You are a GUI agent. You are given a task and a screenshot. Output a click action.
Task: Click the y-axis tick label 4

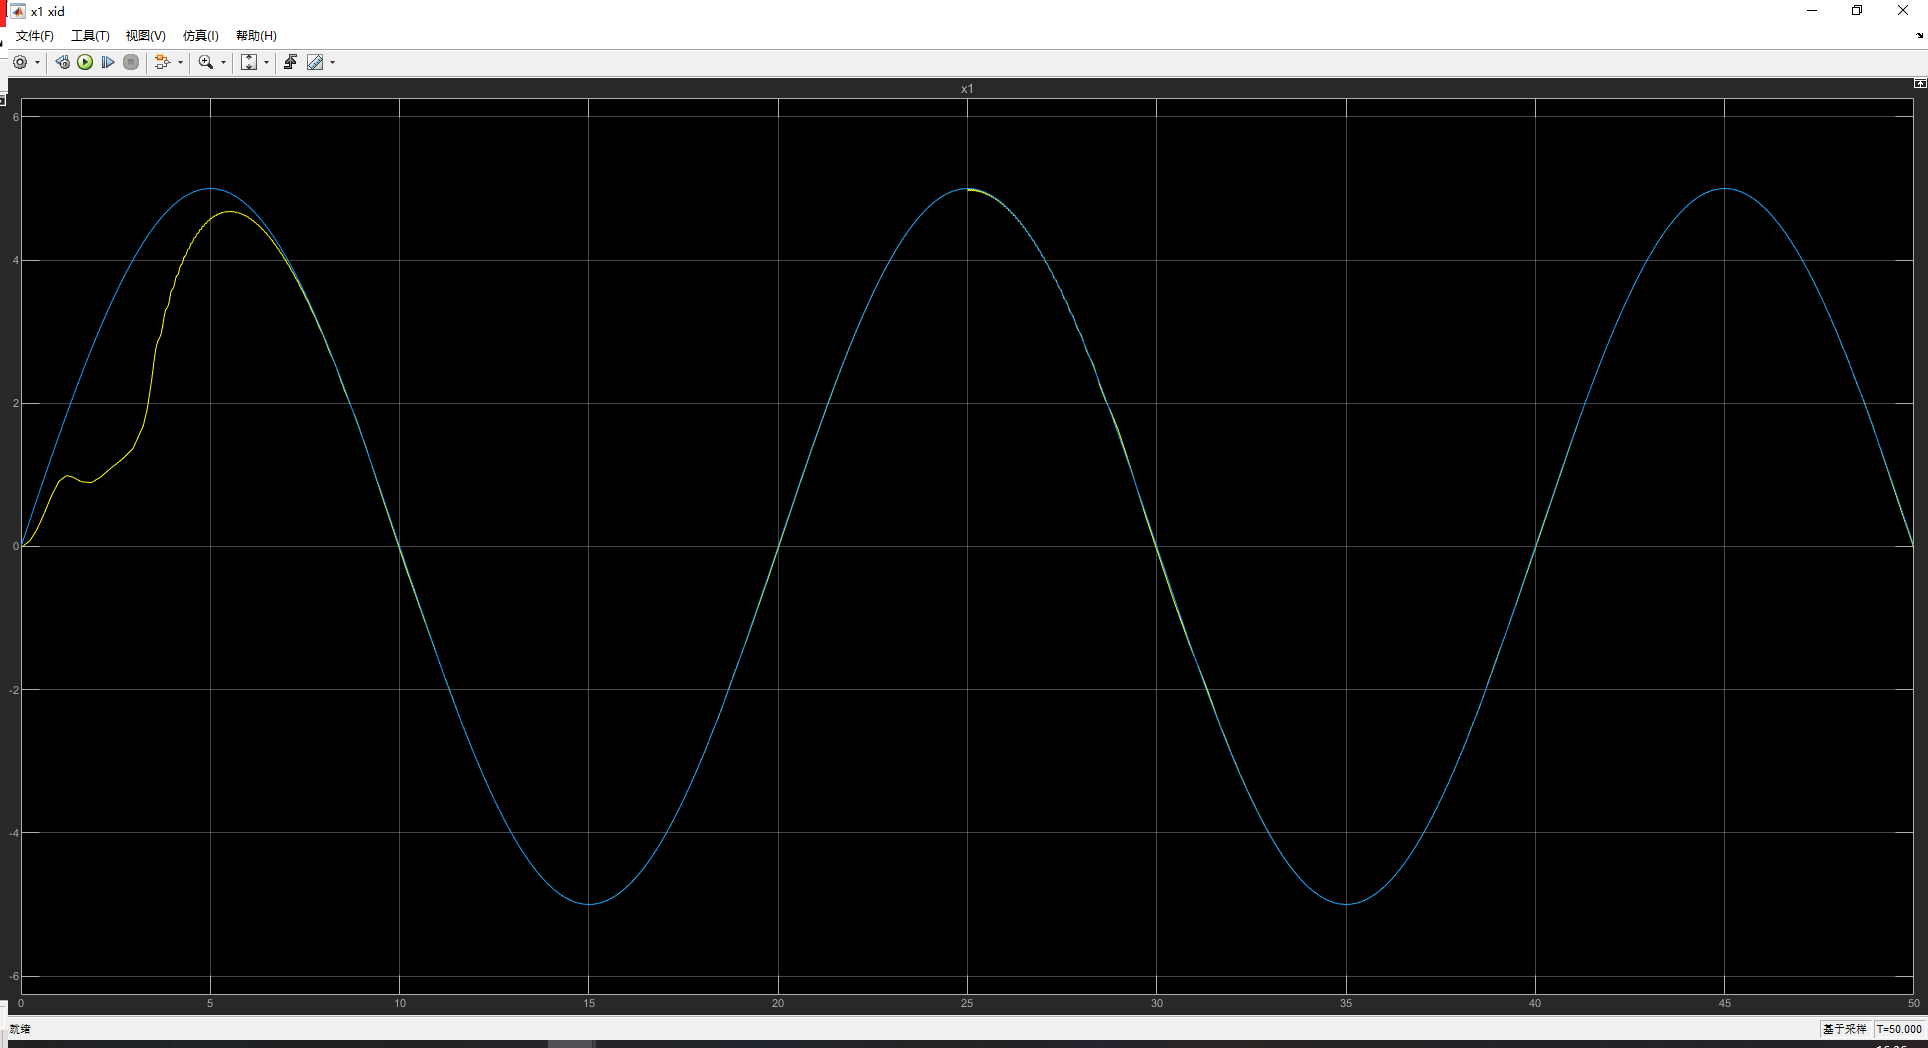coord(16,261)
